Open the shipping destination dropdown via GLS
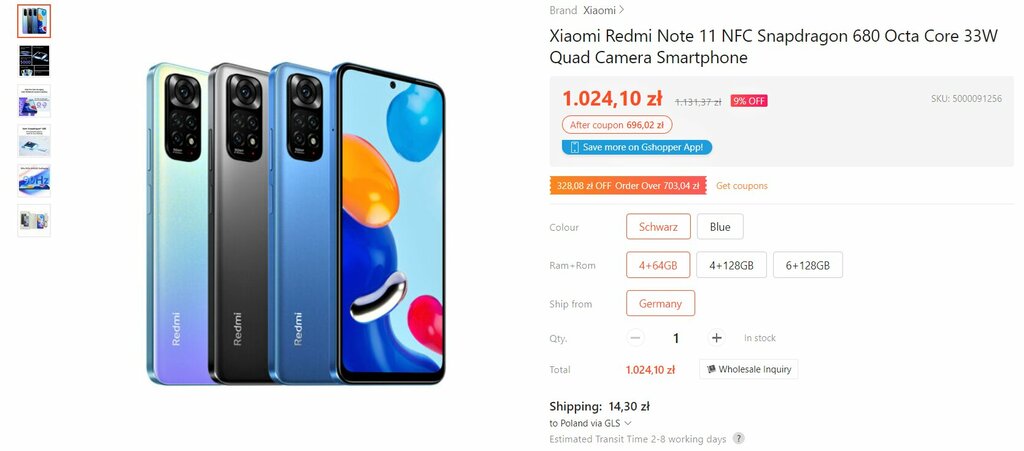The width and height of the screenshot is (1024, 451). pyautogui.click(x=628, y=423)
